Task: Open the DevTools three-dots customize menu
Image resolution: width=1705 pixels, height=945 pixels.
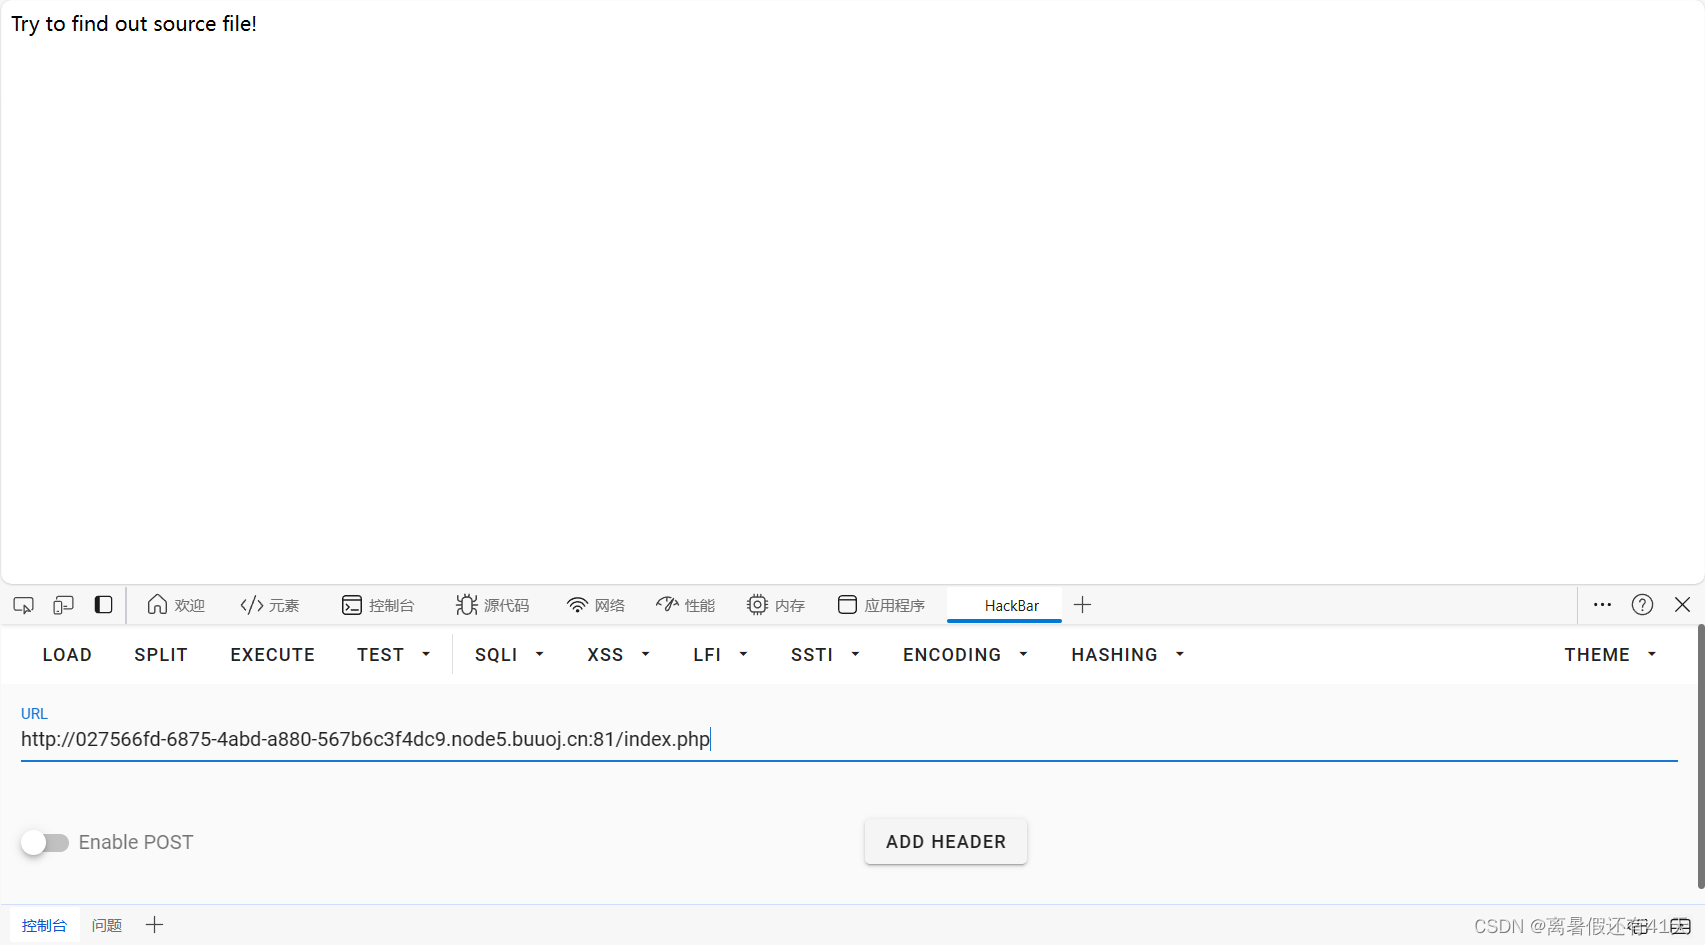Action: pyautogui.click(x=1602, y=605)
